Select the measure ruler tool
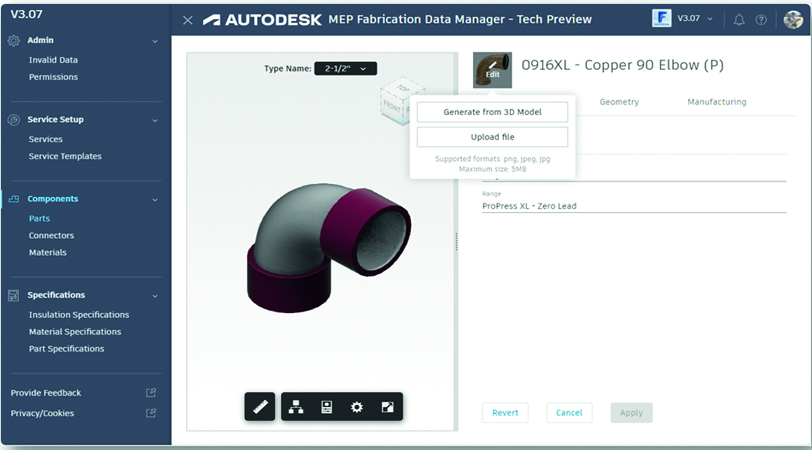The height and width of the screenshot is (450, 812). 260,407
